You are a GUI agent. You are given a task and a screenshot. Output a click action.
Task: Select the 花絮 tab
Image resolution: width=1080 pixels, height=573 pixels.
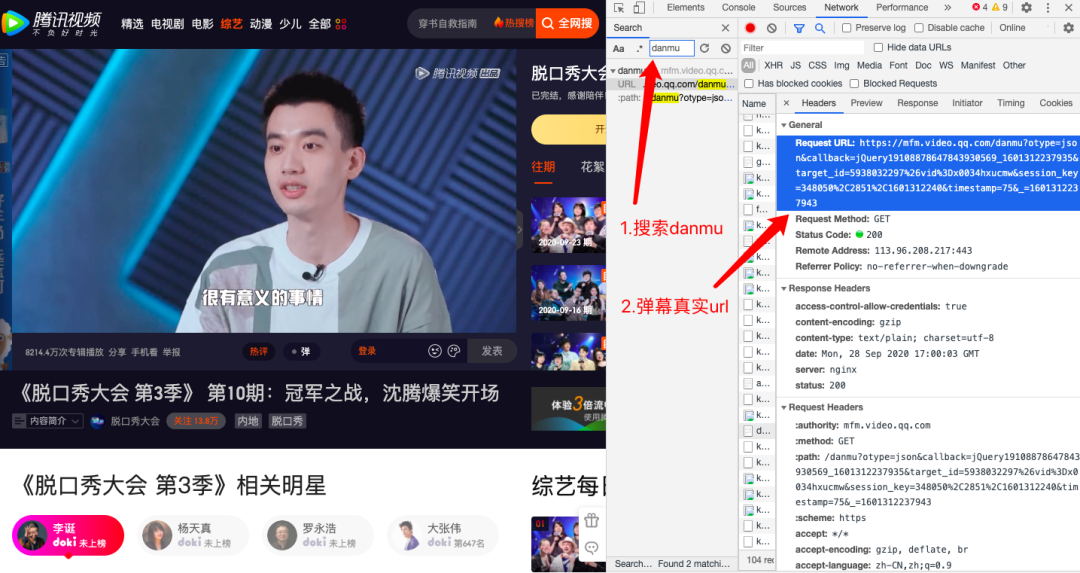[x=592, y=167]
